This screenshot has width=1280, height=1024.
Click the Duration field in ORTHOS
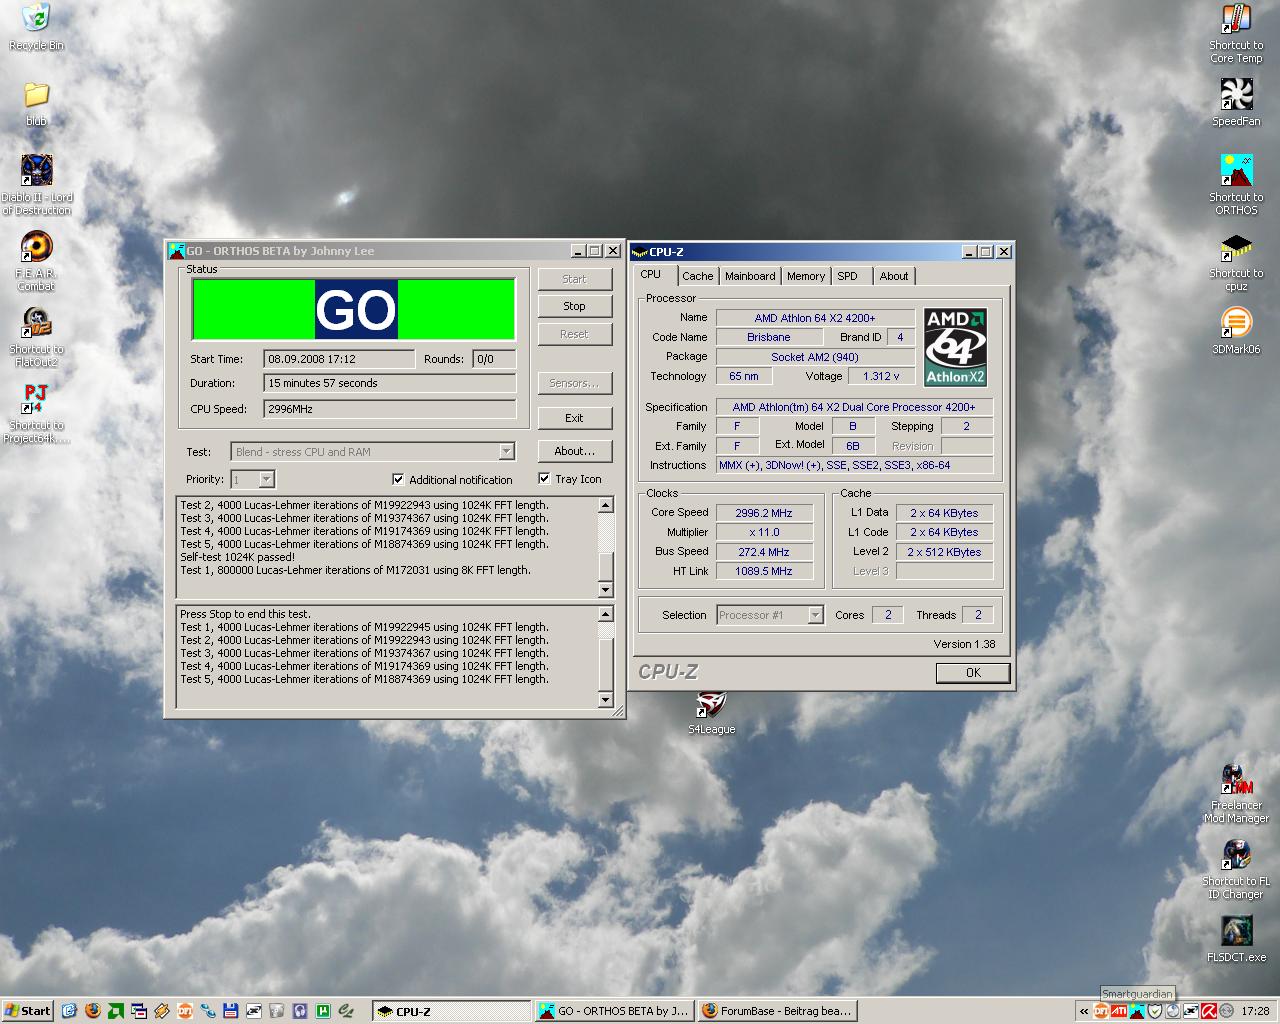pyautogui.click(x=390, y=383)
